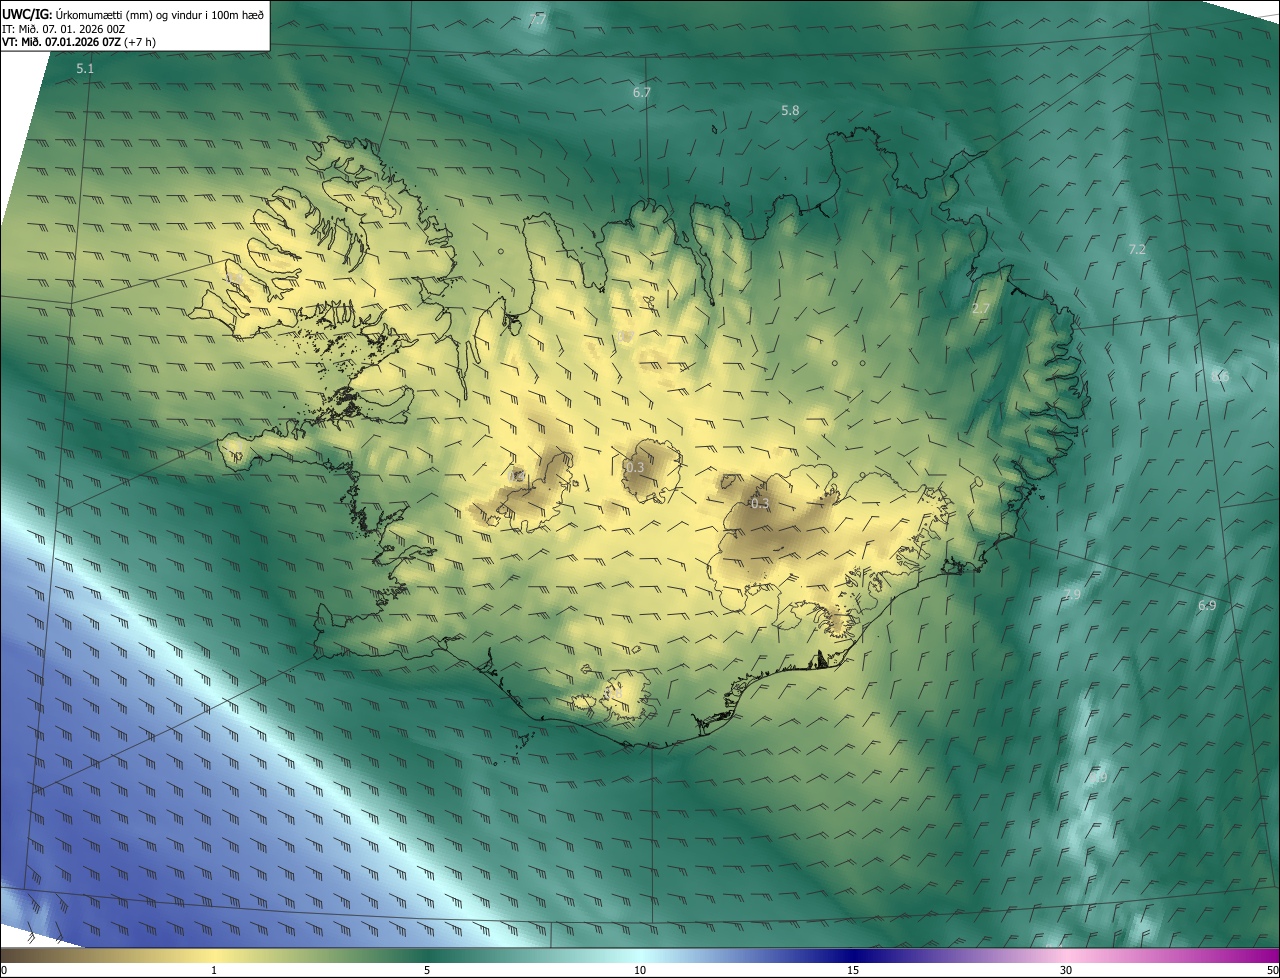This screenshot has height=978, width=1280.
Task: Click the 0.3 label on the small central glacier
Action: [x=635, y=468]
